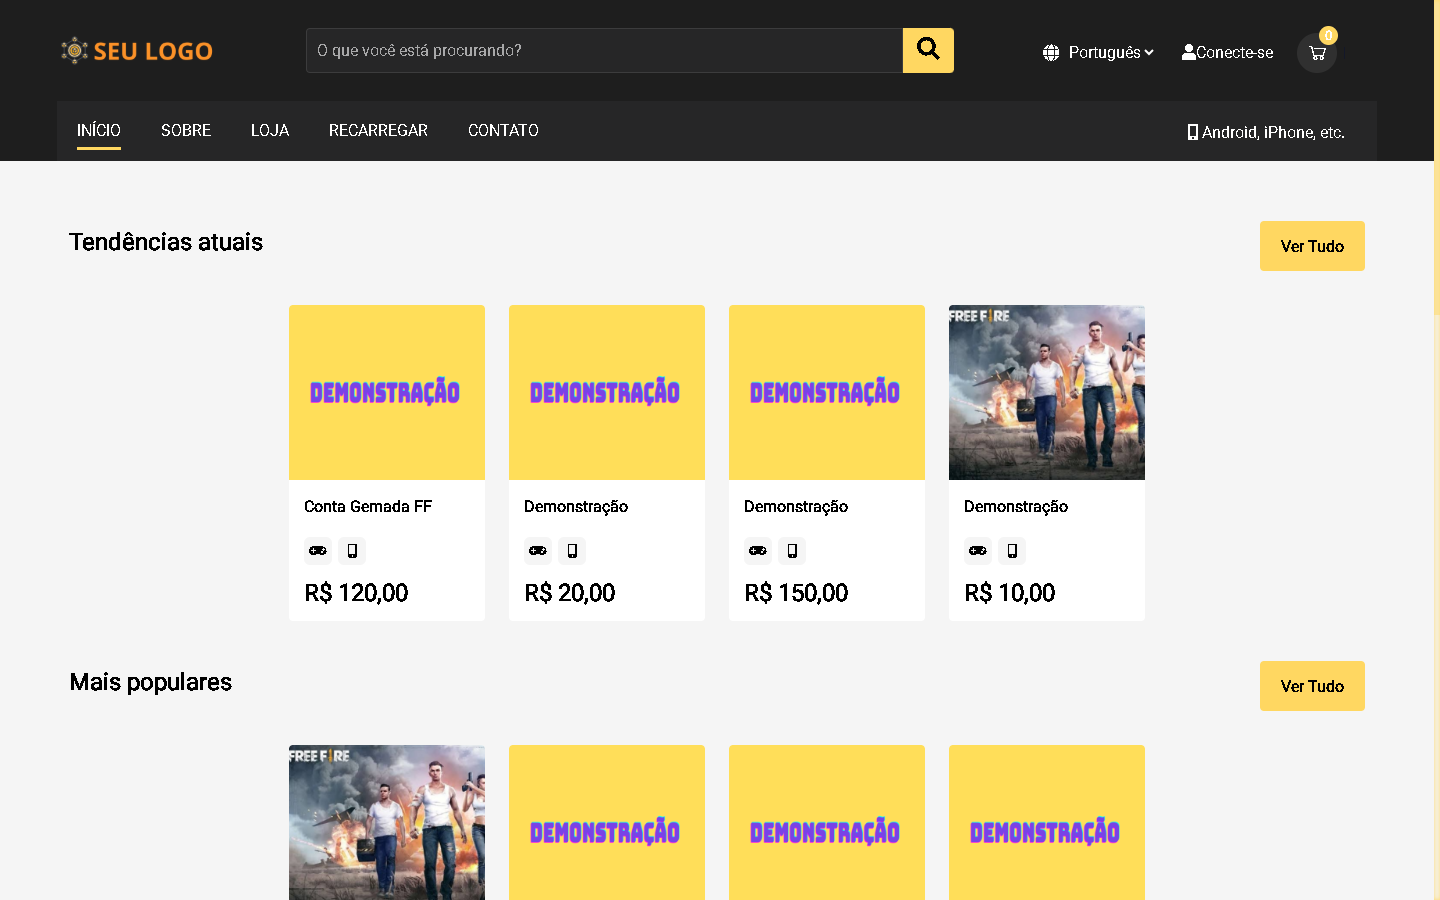Open the shopping cart icon

coord(1316,53)
